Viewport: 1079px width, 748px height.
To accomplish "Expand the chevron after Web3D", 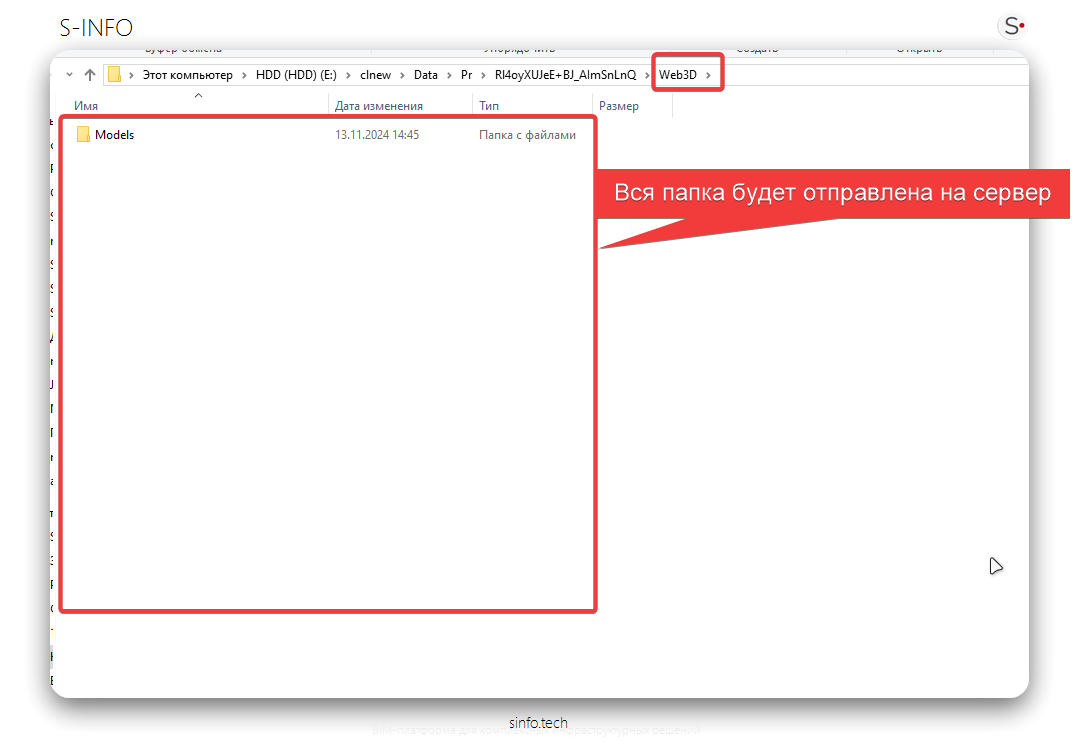I will 708,75.
